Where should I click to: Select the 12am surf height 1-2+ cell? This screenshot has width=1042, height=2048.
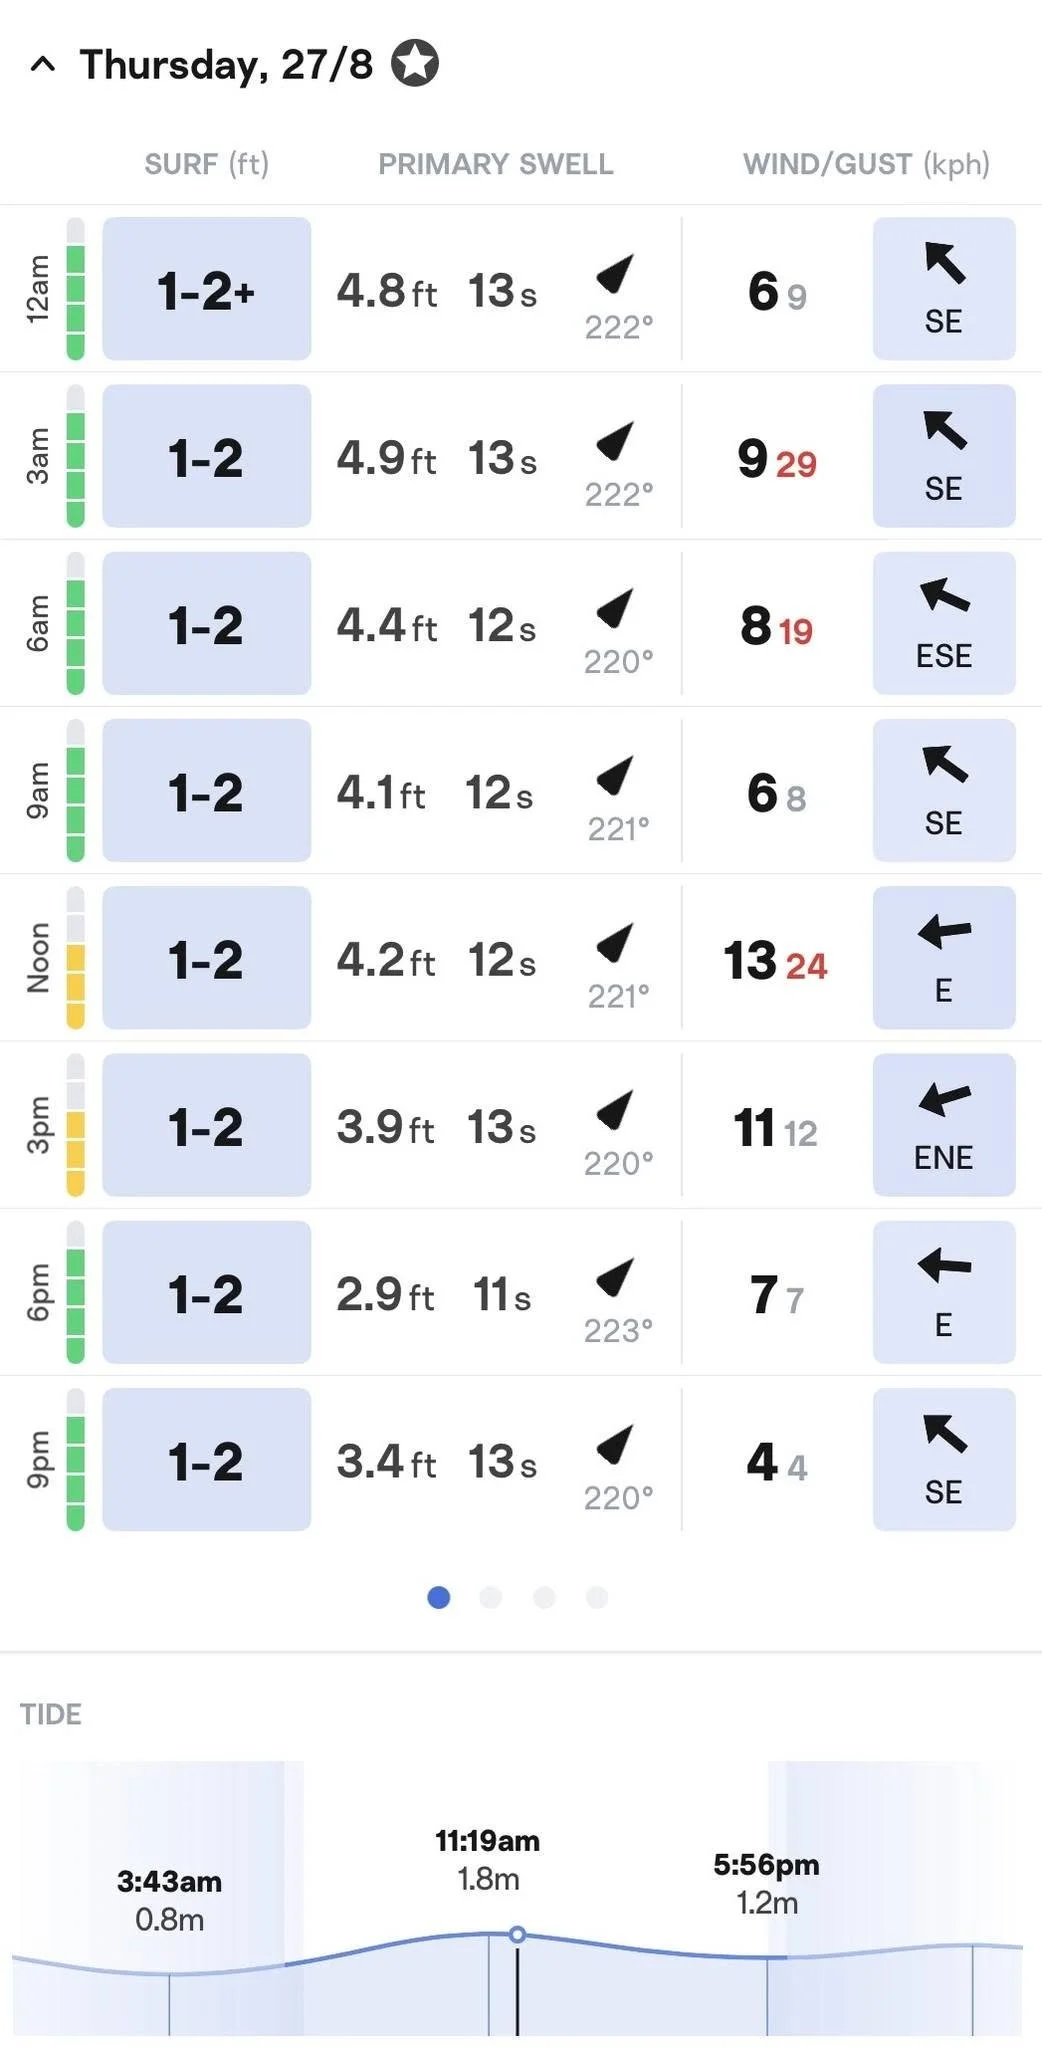click(x=207, y=289)
